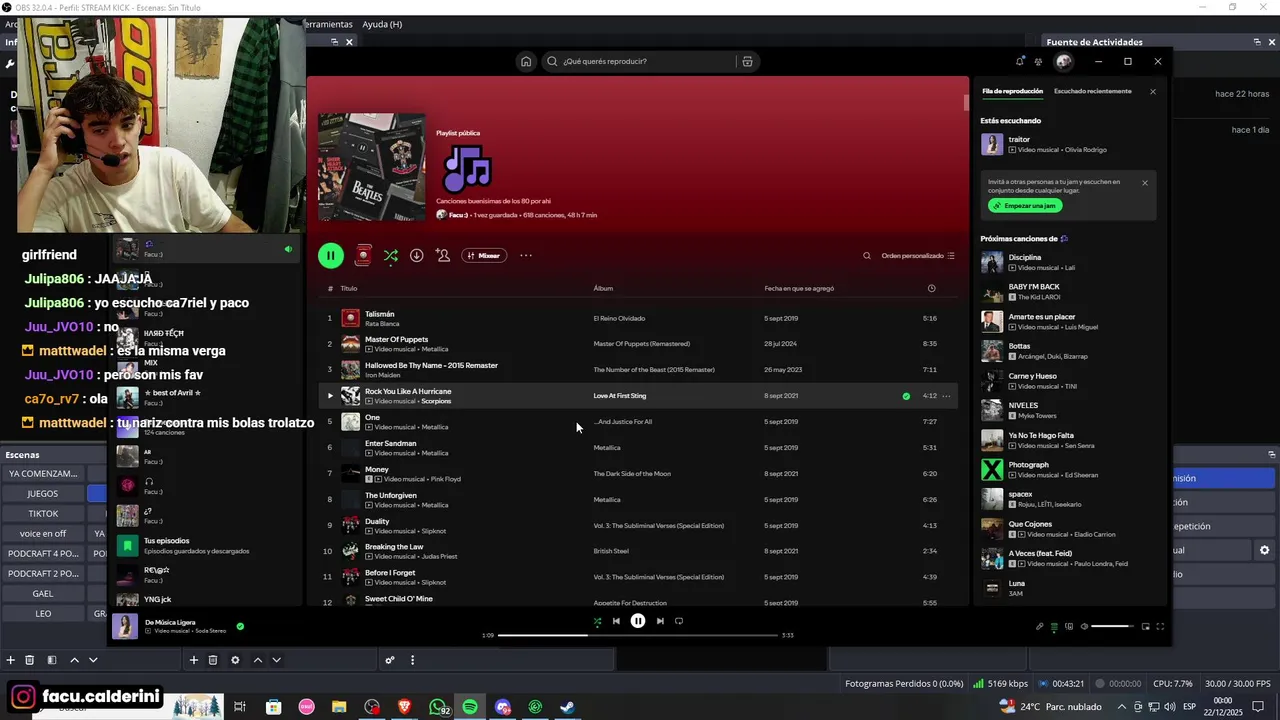Toggle the liked check beside De Música Ligera
This screenshot has width=1280, height=720.
pyautogui.click(x=240, y=627)
